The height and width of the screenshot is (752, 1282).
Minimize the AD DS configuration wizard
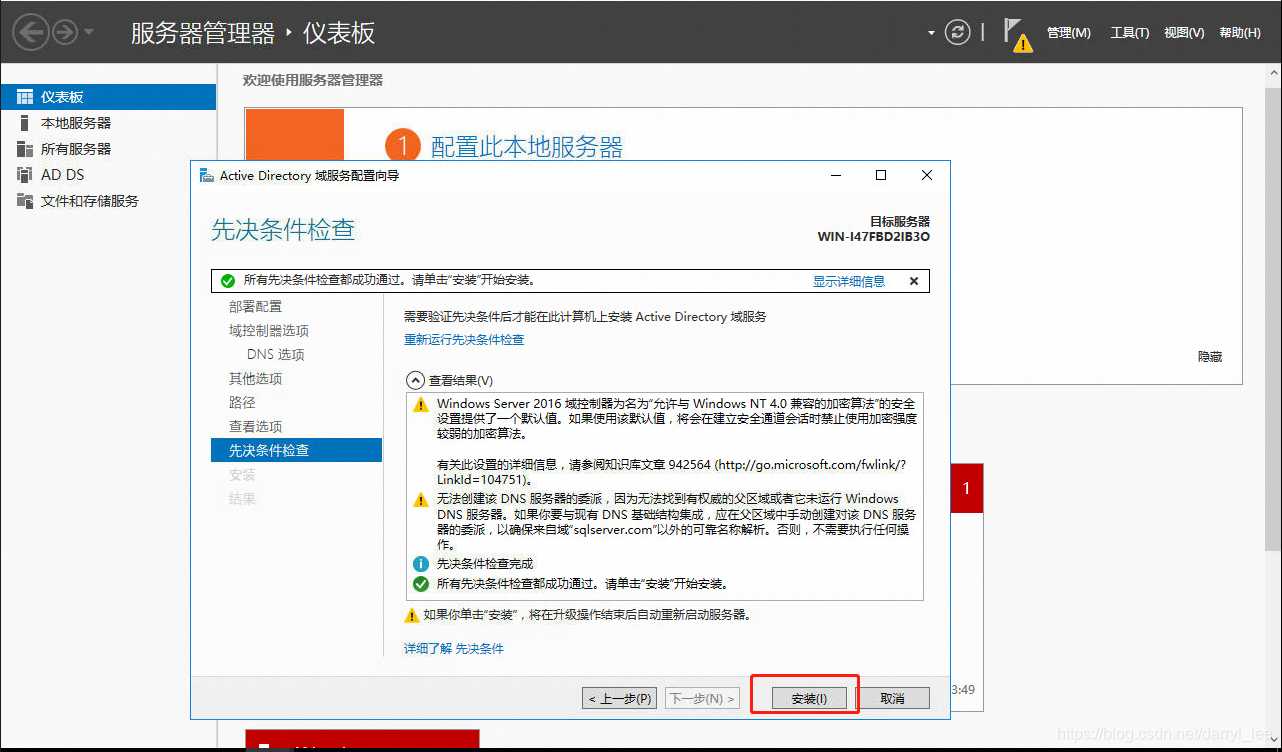coord(835,175)
